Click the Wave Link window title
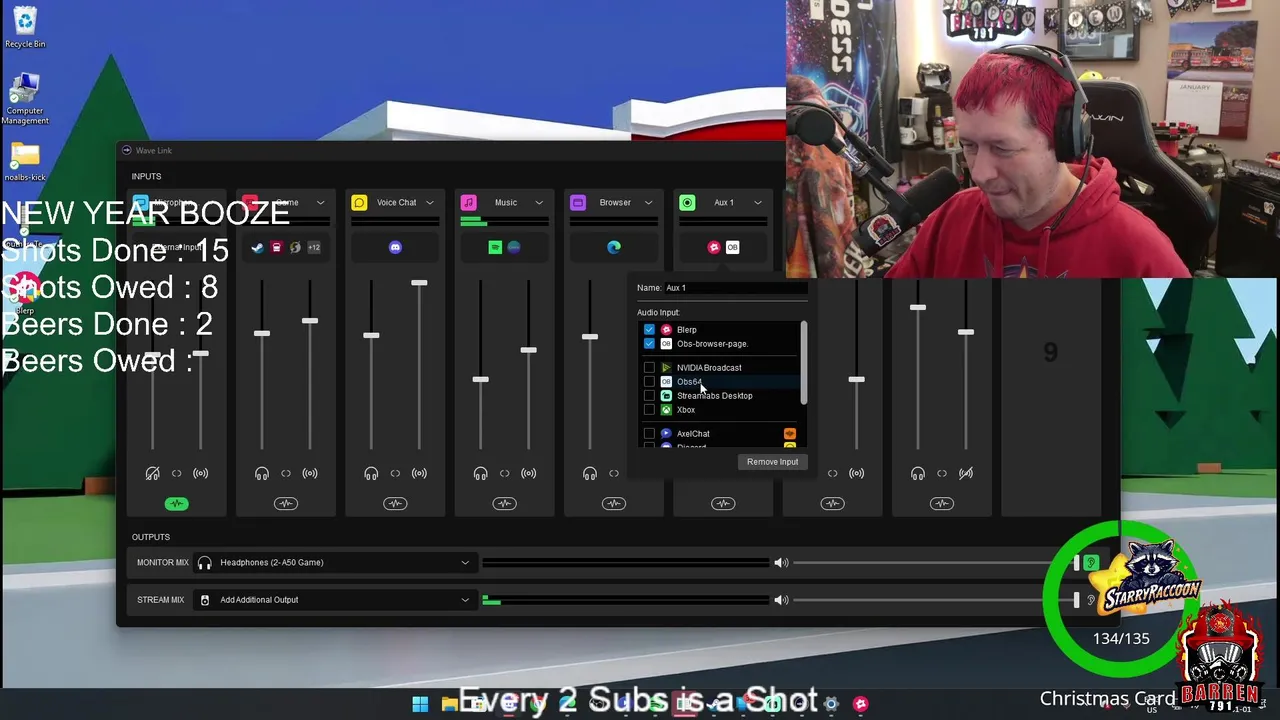Image resolution: width=1280 pixels, height=720 pixels. pos(154,151)
